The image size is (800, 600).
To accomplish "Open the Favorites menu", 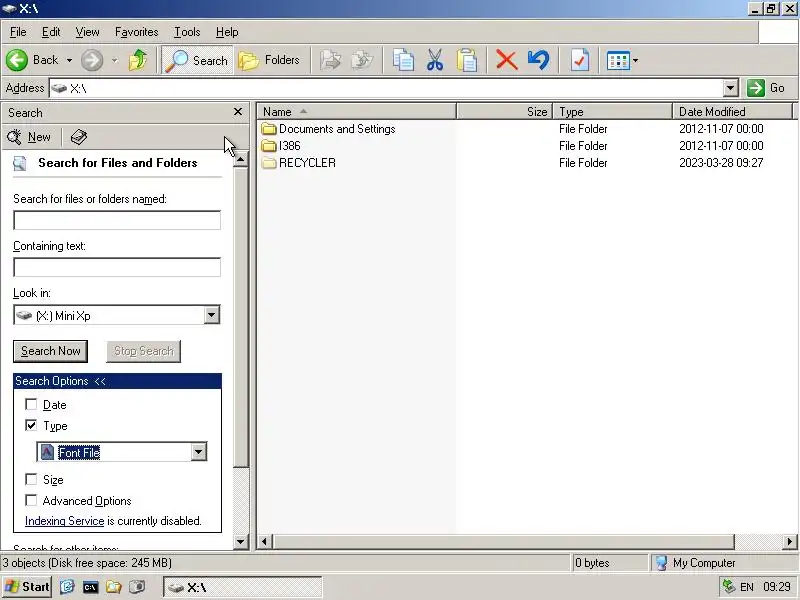I will [136, 32].
